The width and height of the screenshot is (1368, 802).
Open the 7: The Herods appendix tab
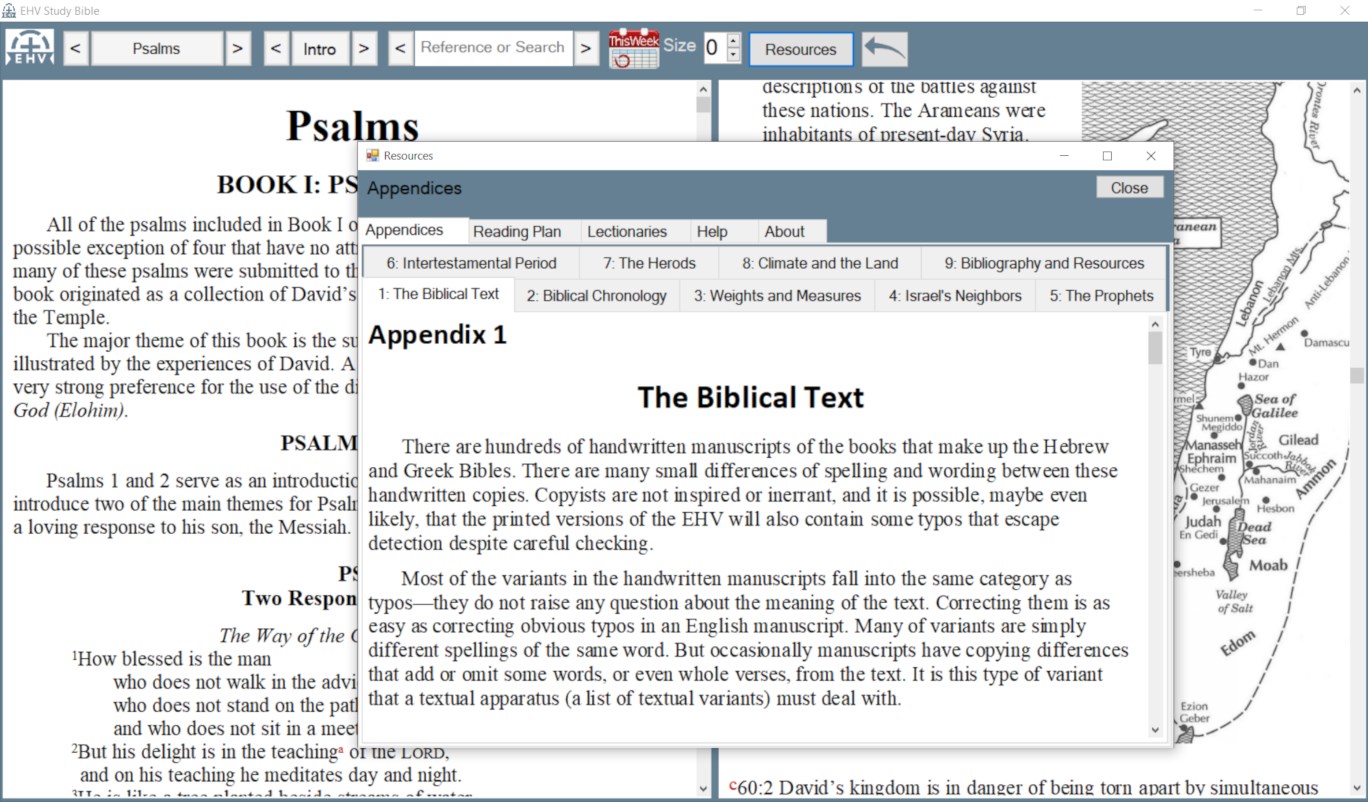(648, 263)
